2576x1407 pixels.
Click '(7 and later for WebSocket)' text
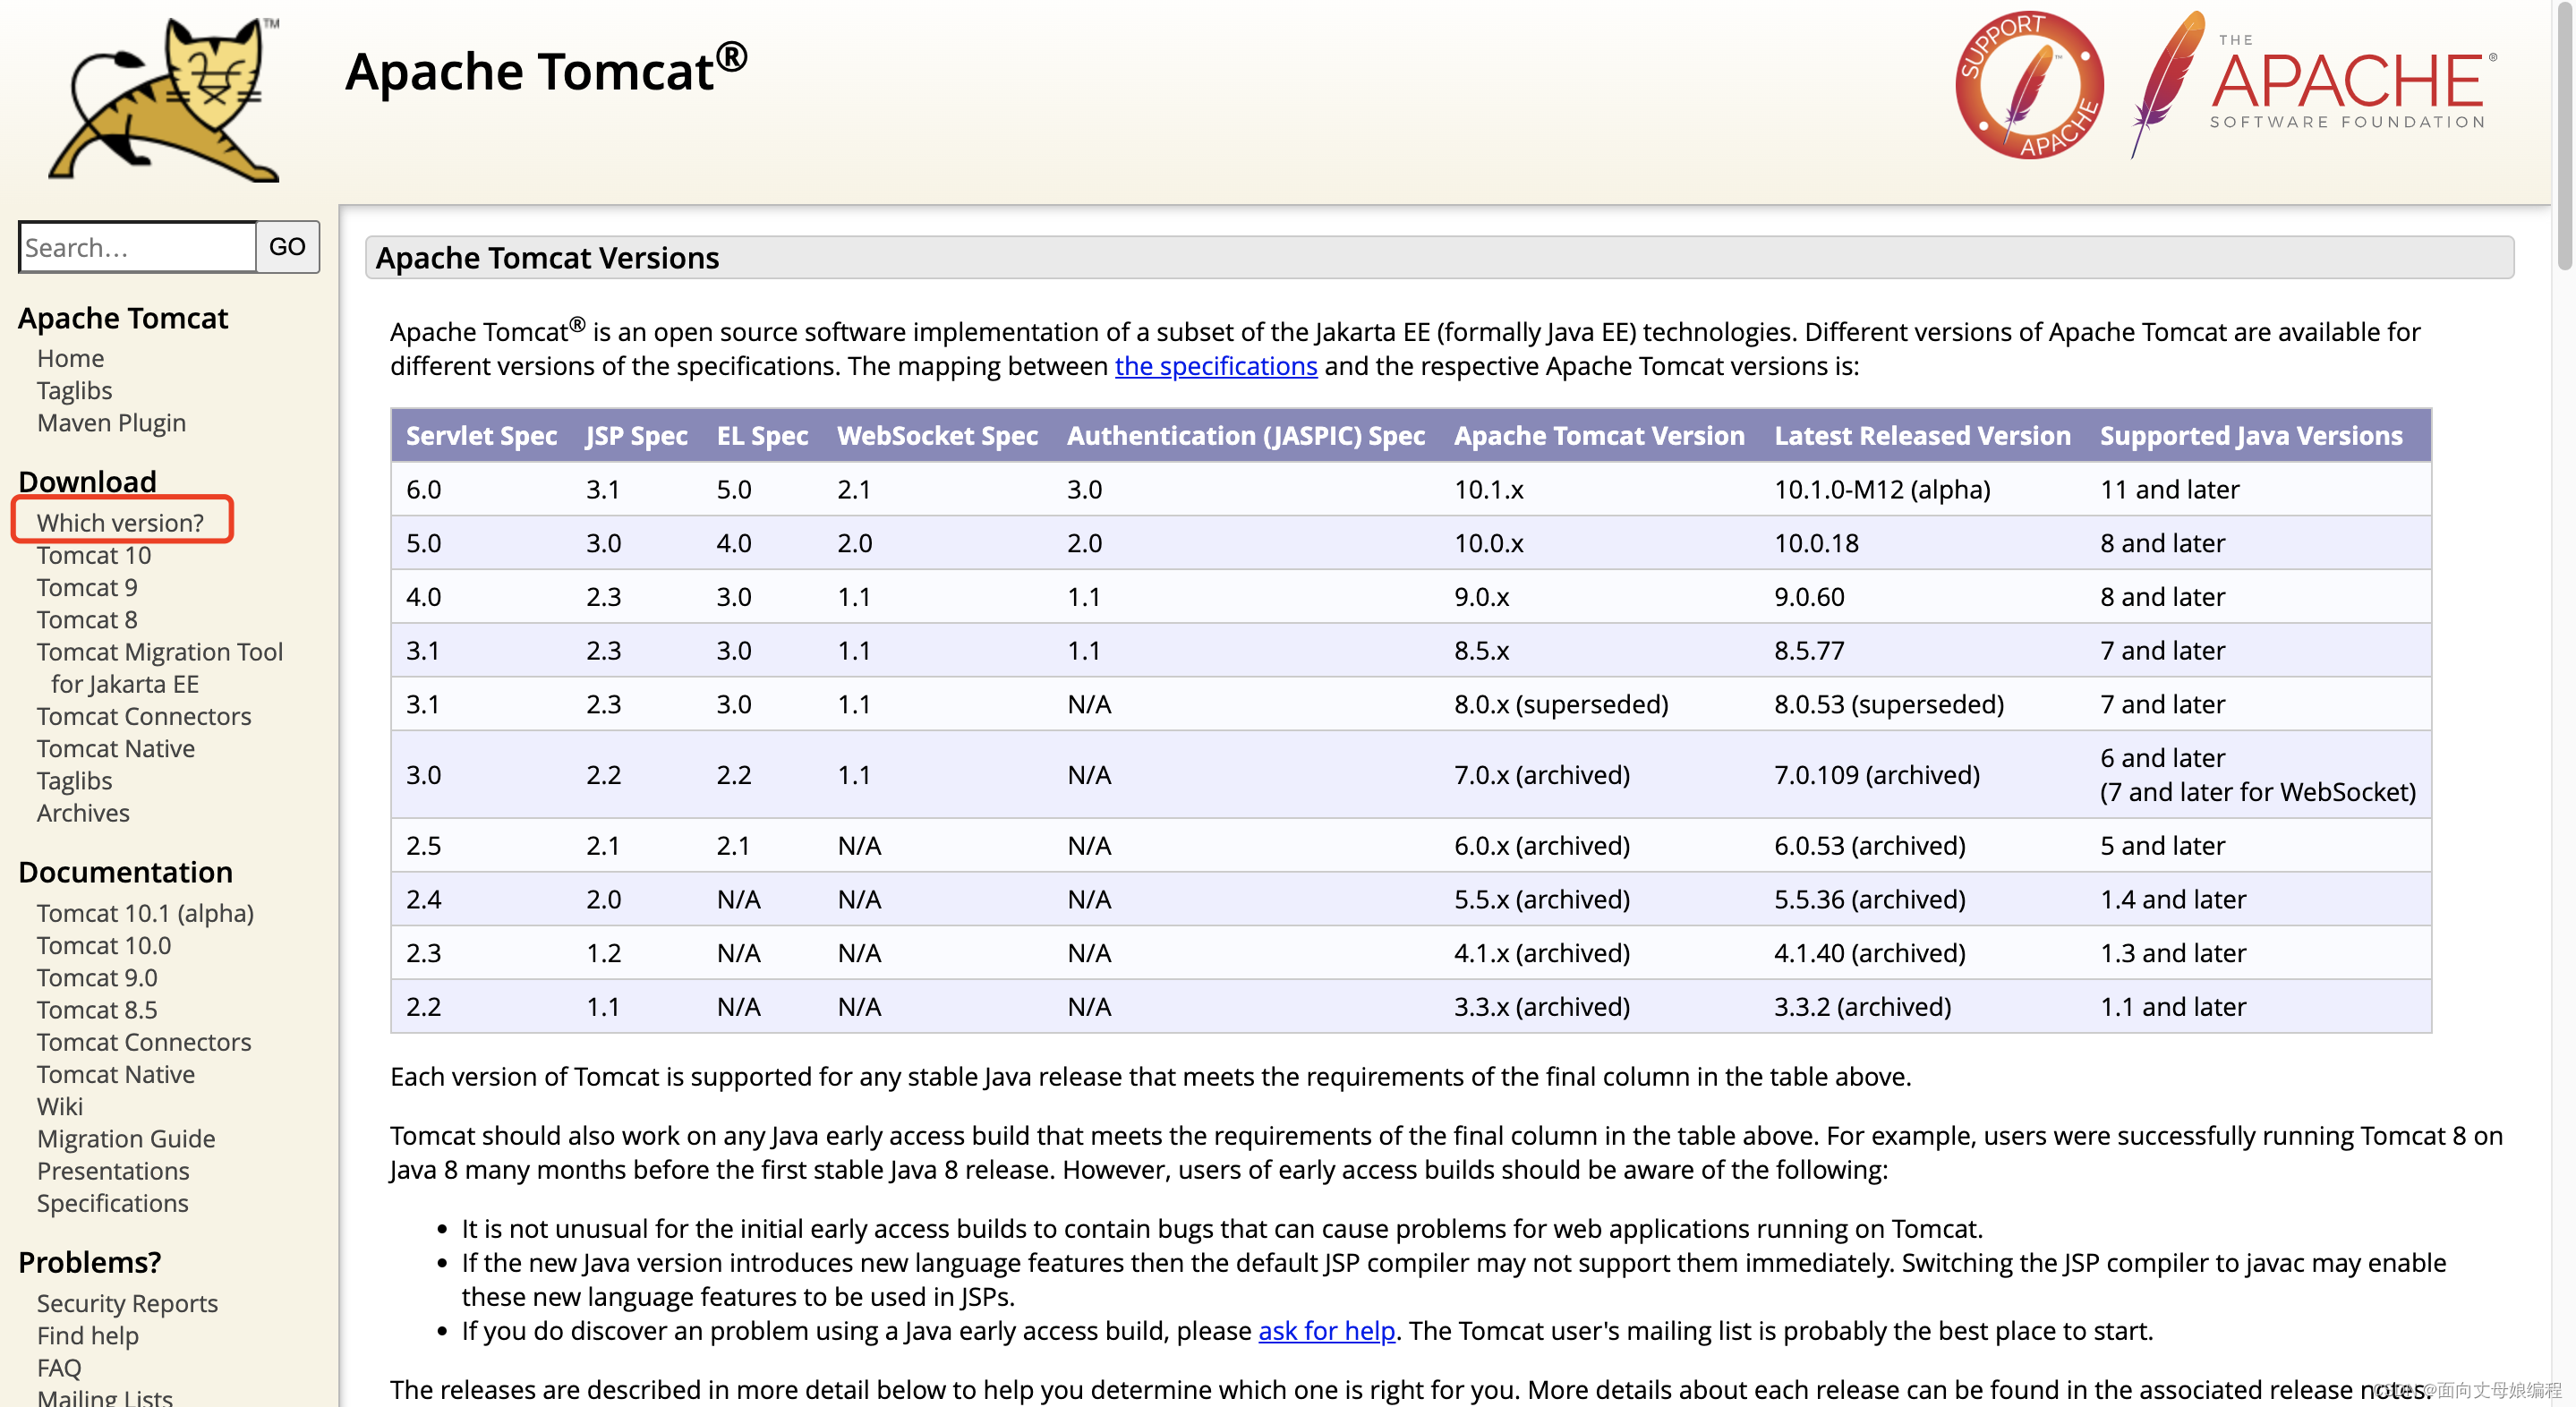click(x=2258, y=792)
